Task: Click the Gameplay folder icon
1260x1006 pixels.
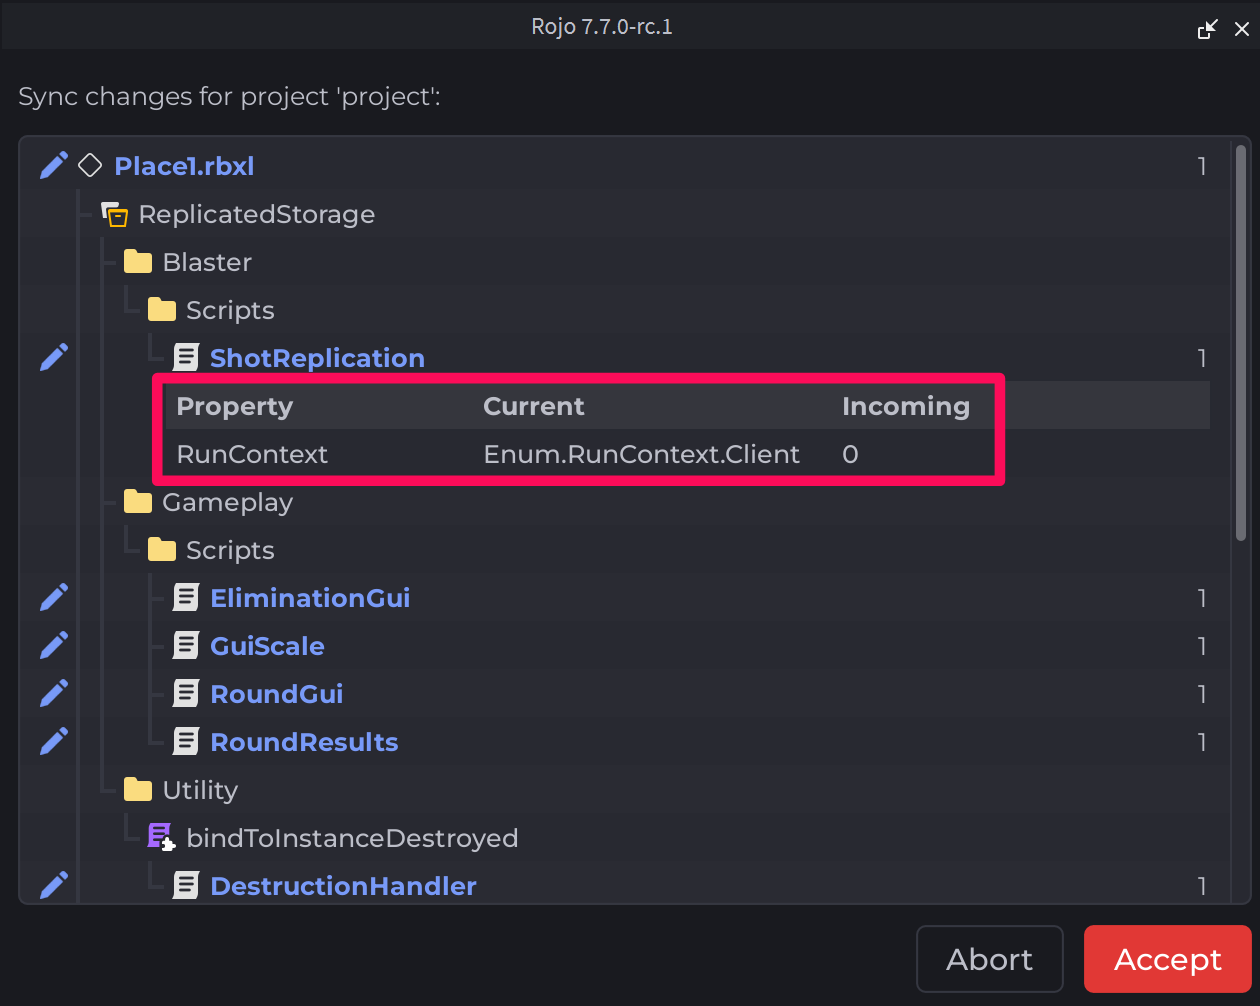Action: click(138, 502)
